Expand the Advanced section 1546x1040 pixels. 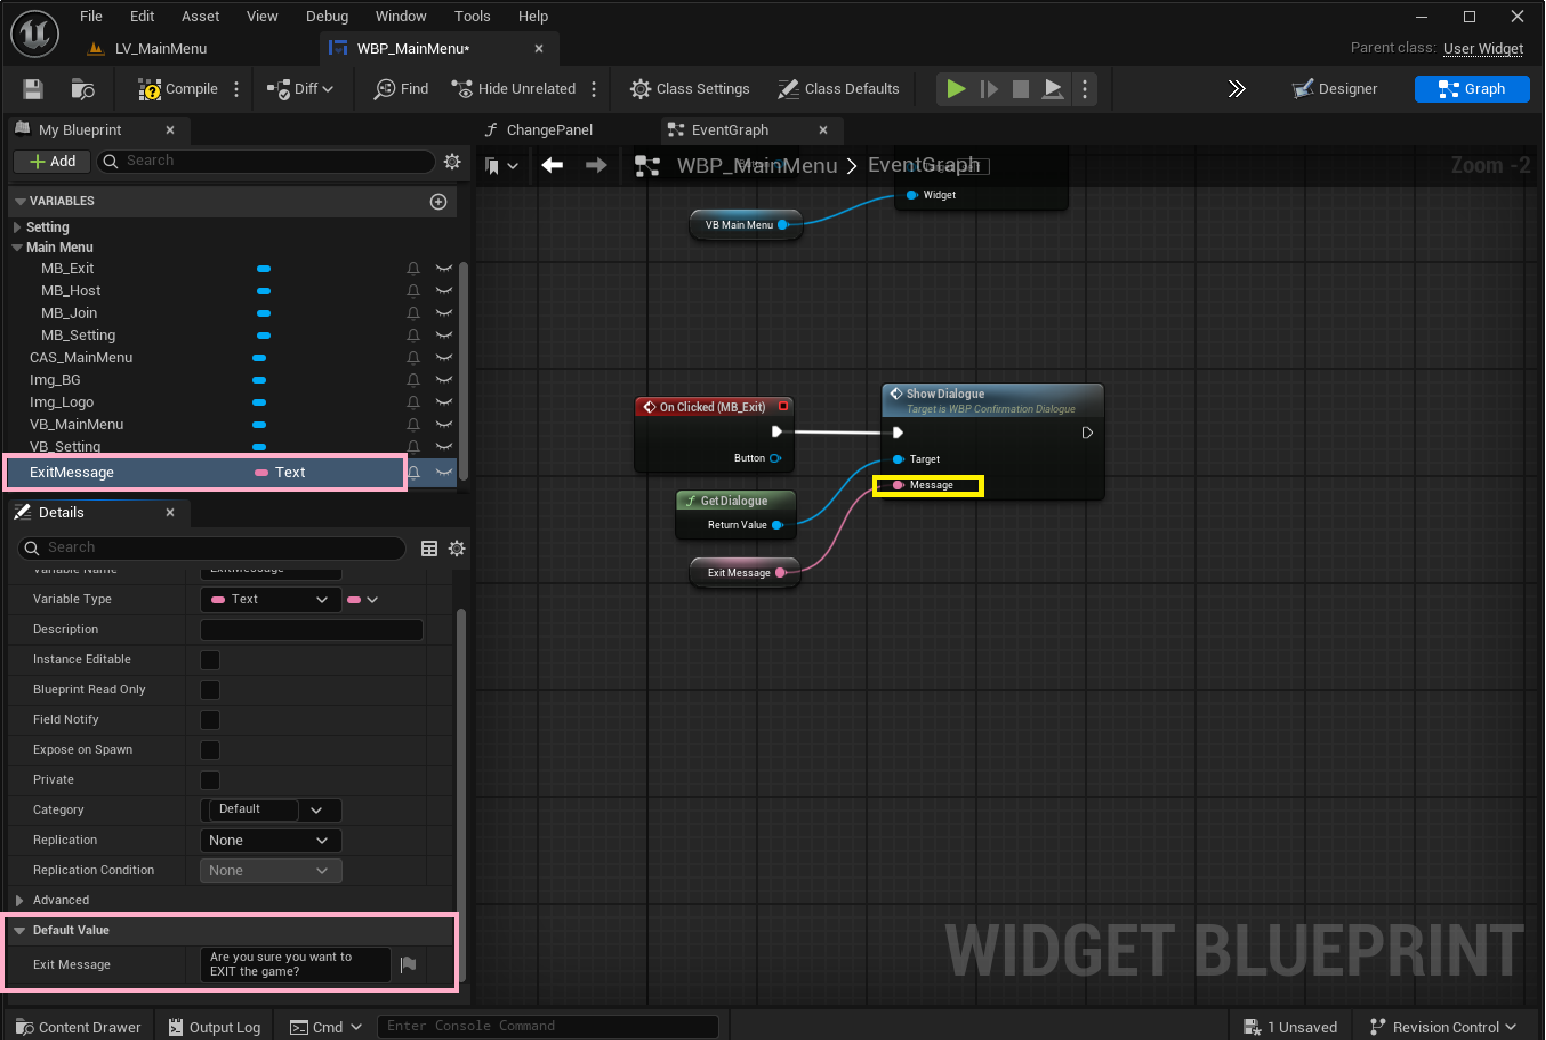point(19,900)
